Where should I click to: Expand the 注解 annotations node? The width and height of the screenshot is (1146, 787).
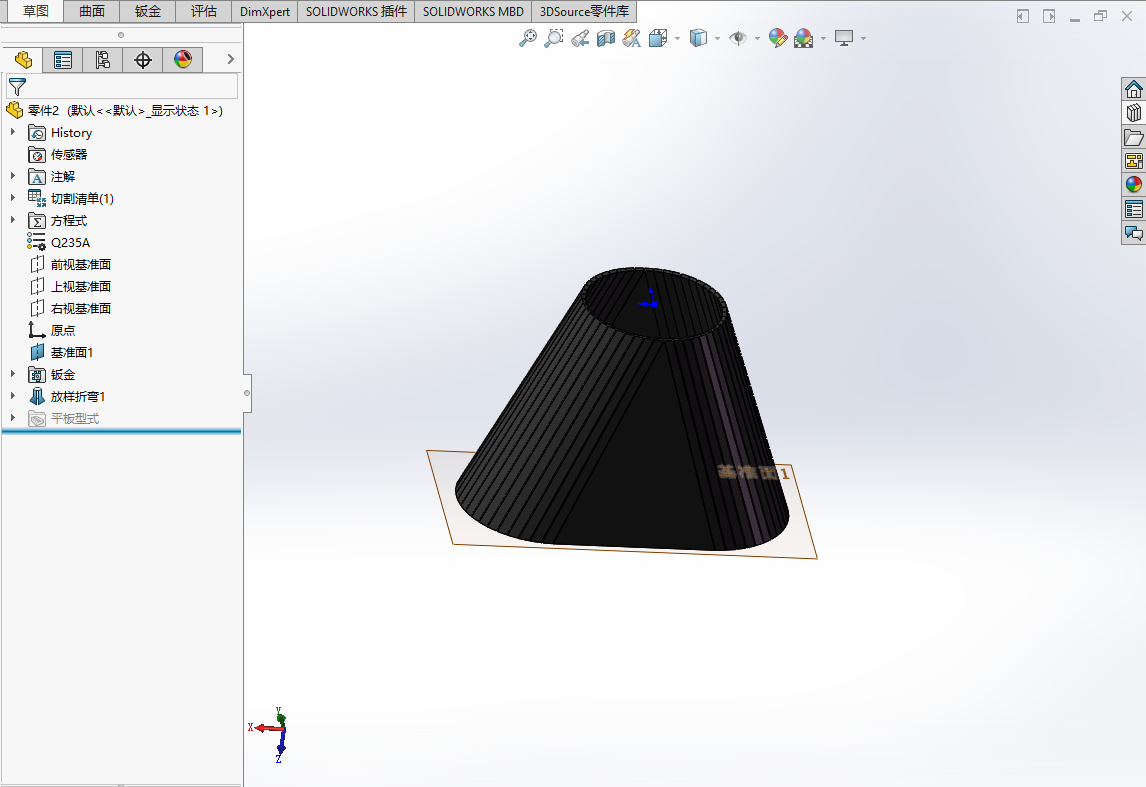click(x=12, y=176)
